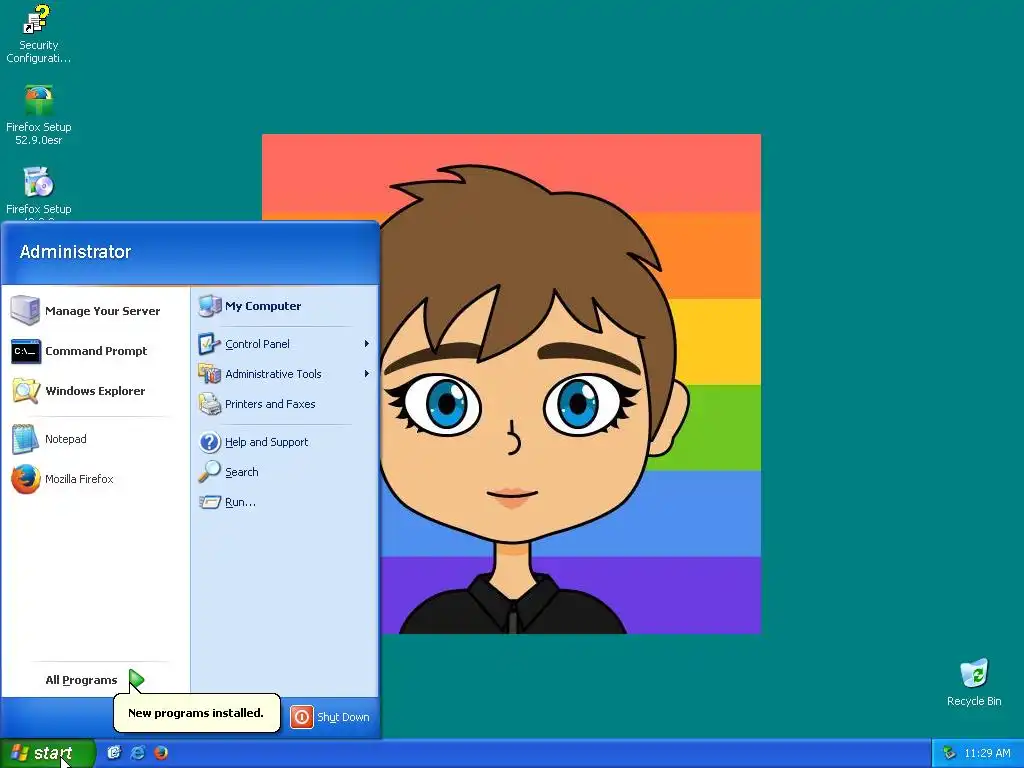Open Notepad menu entry

tap(95, 439)
